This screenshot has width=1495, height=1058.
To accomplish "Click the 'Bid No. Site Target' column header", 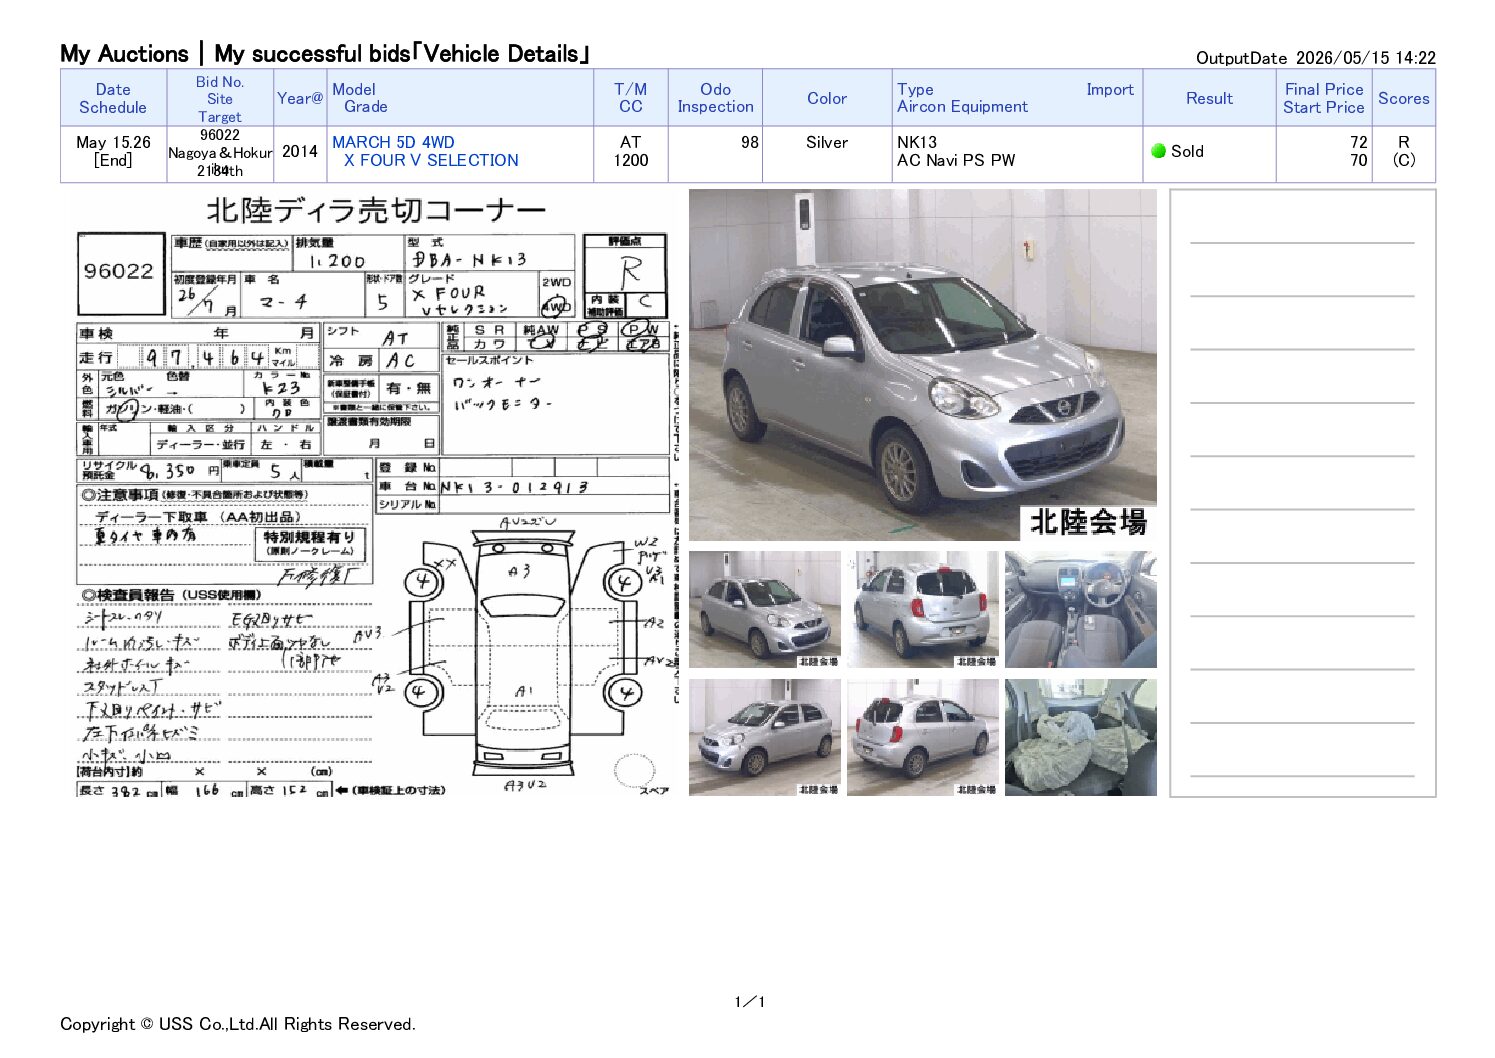I will [220, 98].
